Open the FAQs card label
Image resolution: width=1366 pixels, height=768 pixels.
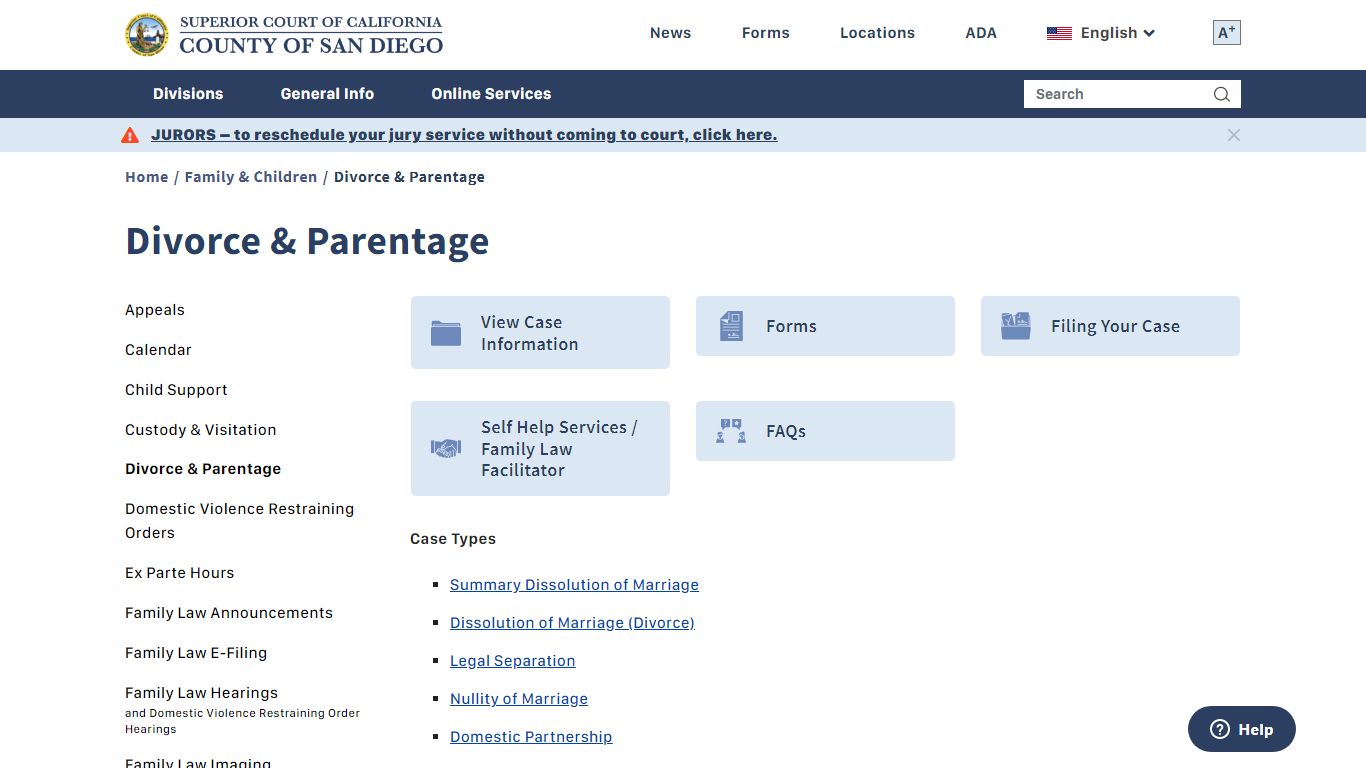(786, 431)
